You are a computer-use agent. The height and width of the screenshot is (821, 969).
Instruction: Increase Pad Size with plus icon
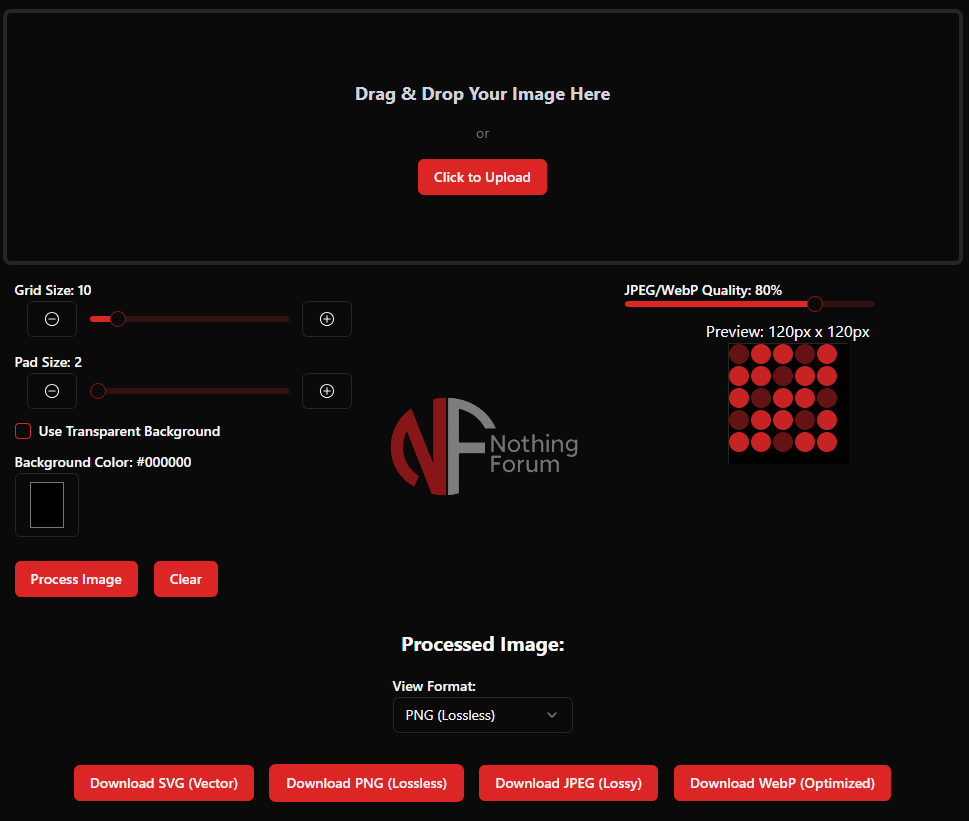[327, 391]
